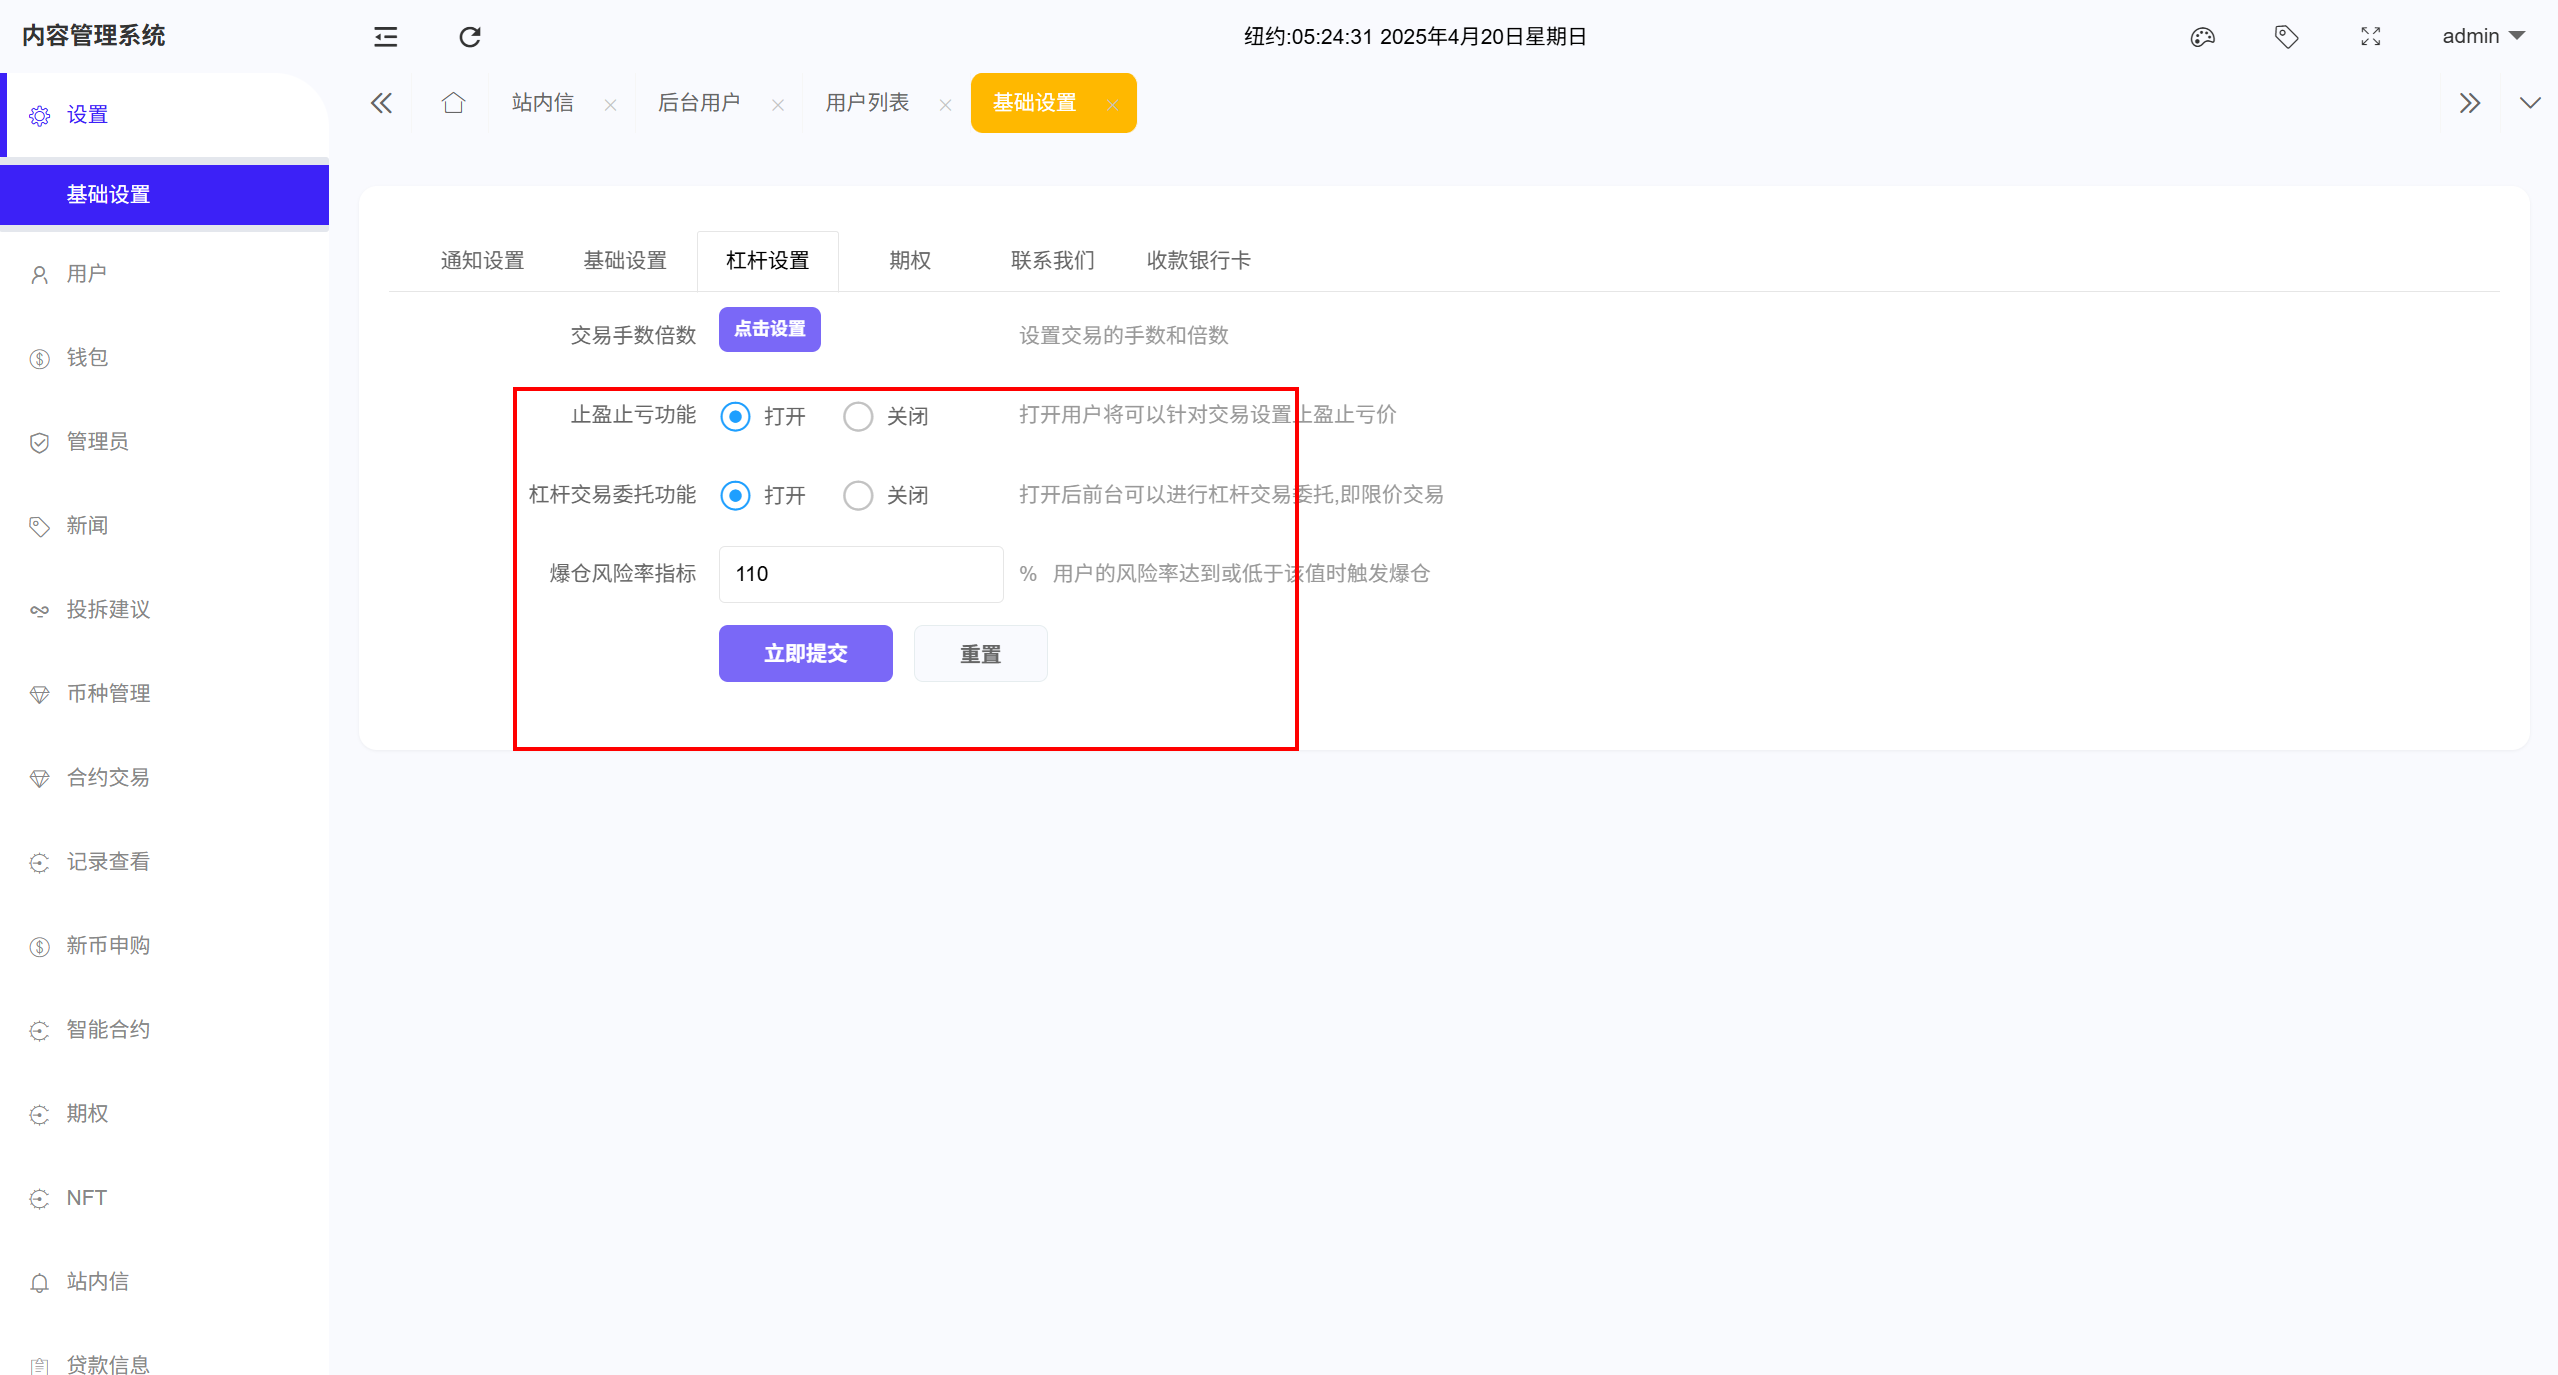Open the admin user dropdown
Screen dimensions: 2558x1375
click(2482, 37)
